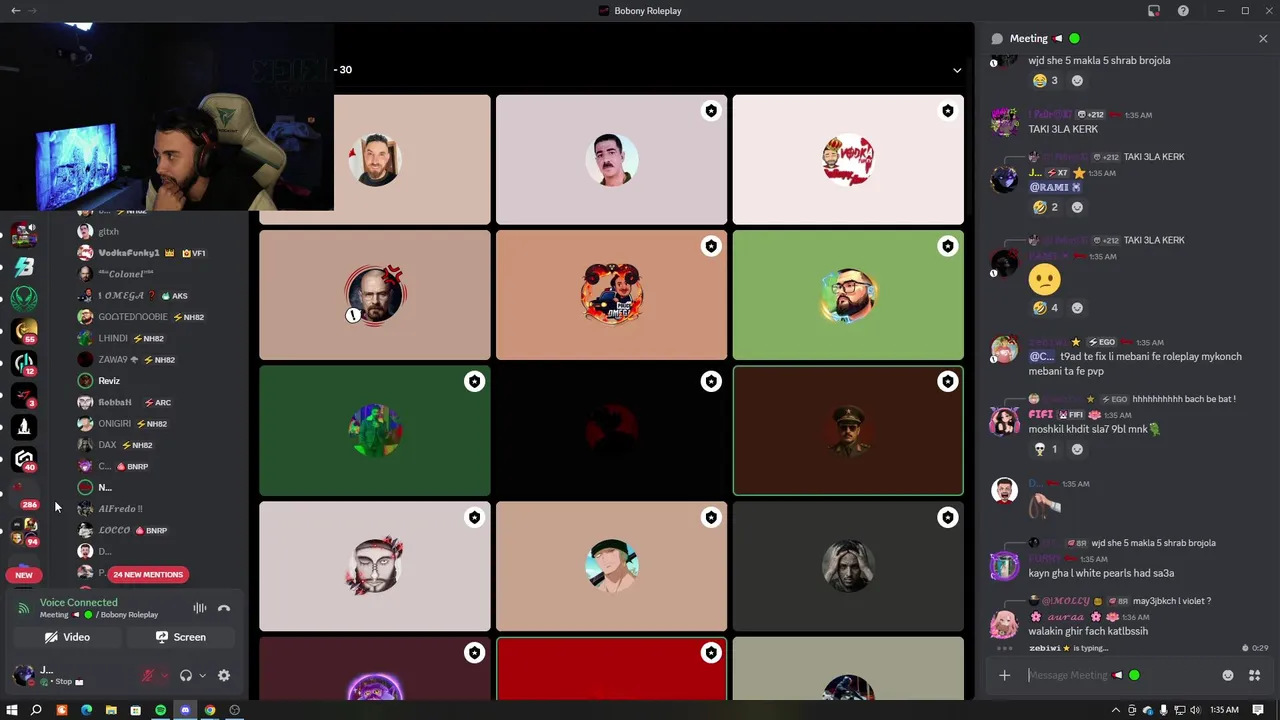Click the mustached man avatar tile
The image size is (1280, 720).
[611, 160]
